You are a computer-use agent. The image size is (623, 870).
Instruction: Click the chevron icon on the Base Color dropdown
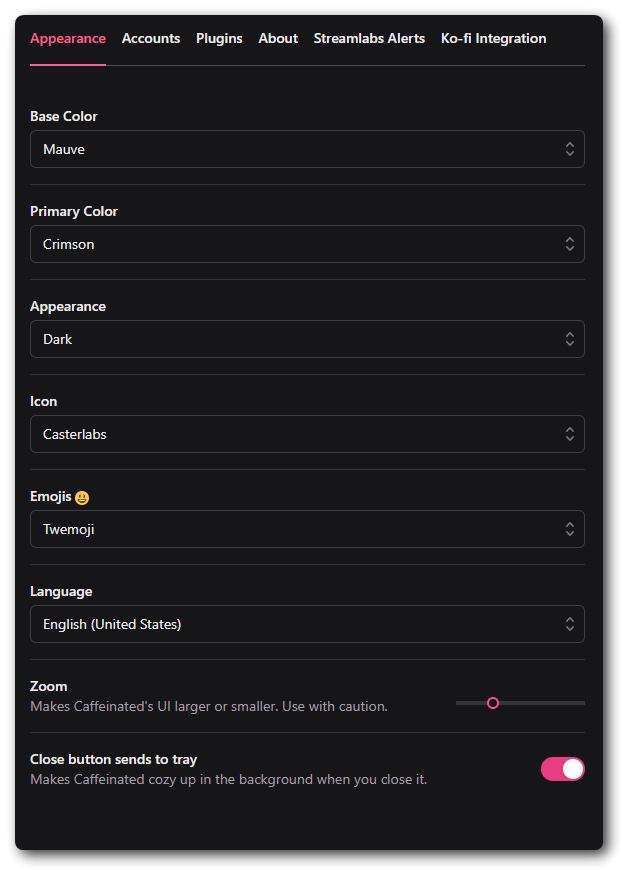click(x=570, y=148)
